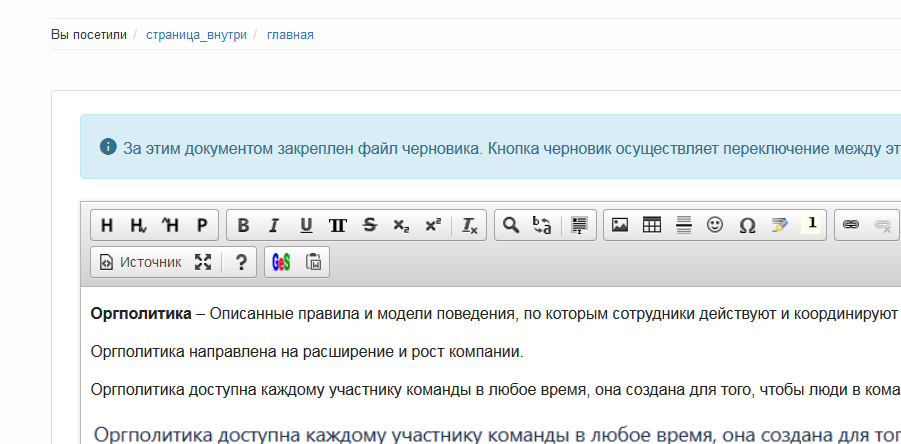Go to the главная breadcrumb link
901x444 pixels.
pos(290,34)
